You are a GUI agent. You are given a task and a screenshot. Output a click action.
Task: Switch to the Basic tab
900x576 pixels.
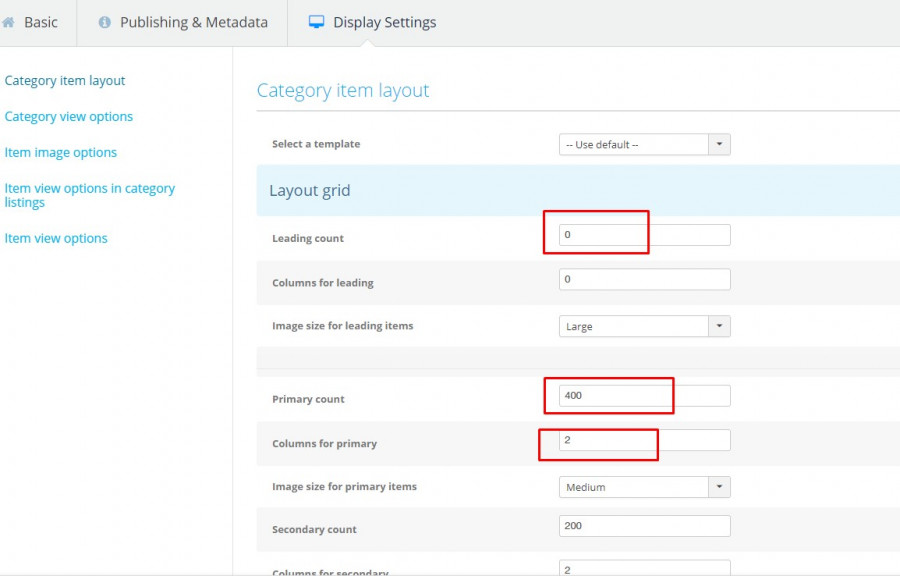(38, 23)
